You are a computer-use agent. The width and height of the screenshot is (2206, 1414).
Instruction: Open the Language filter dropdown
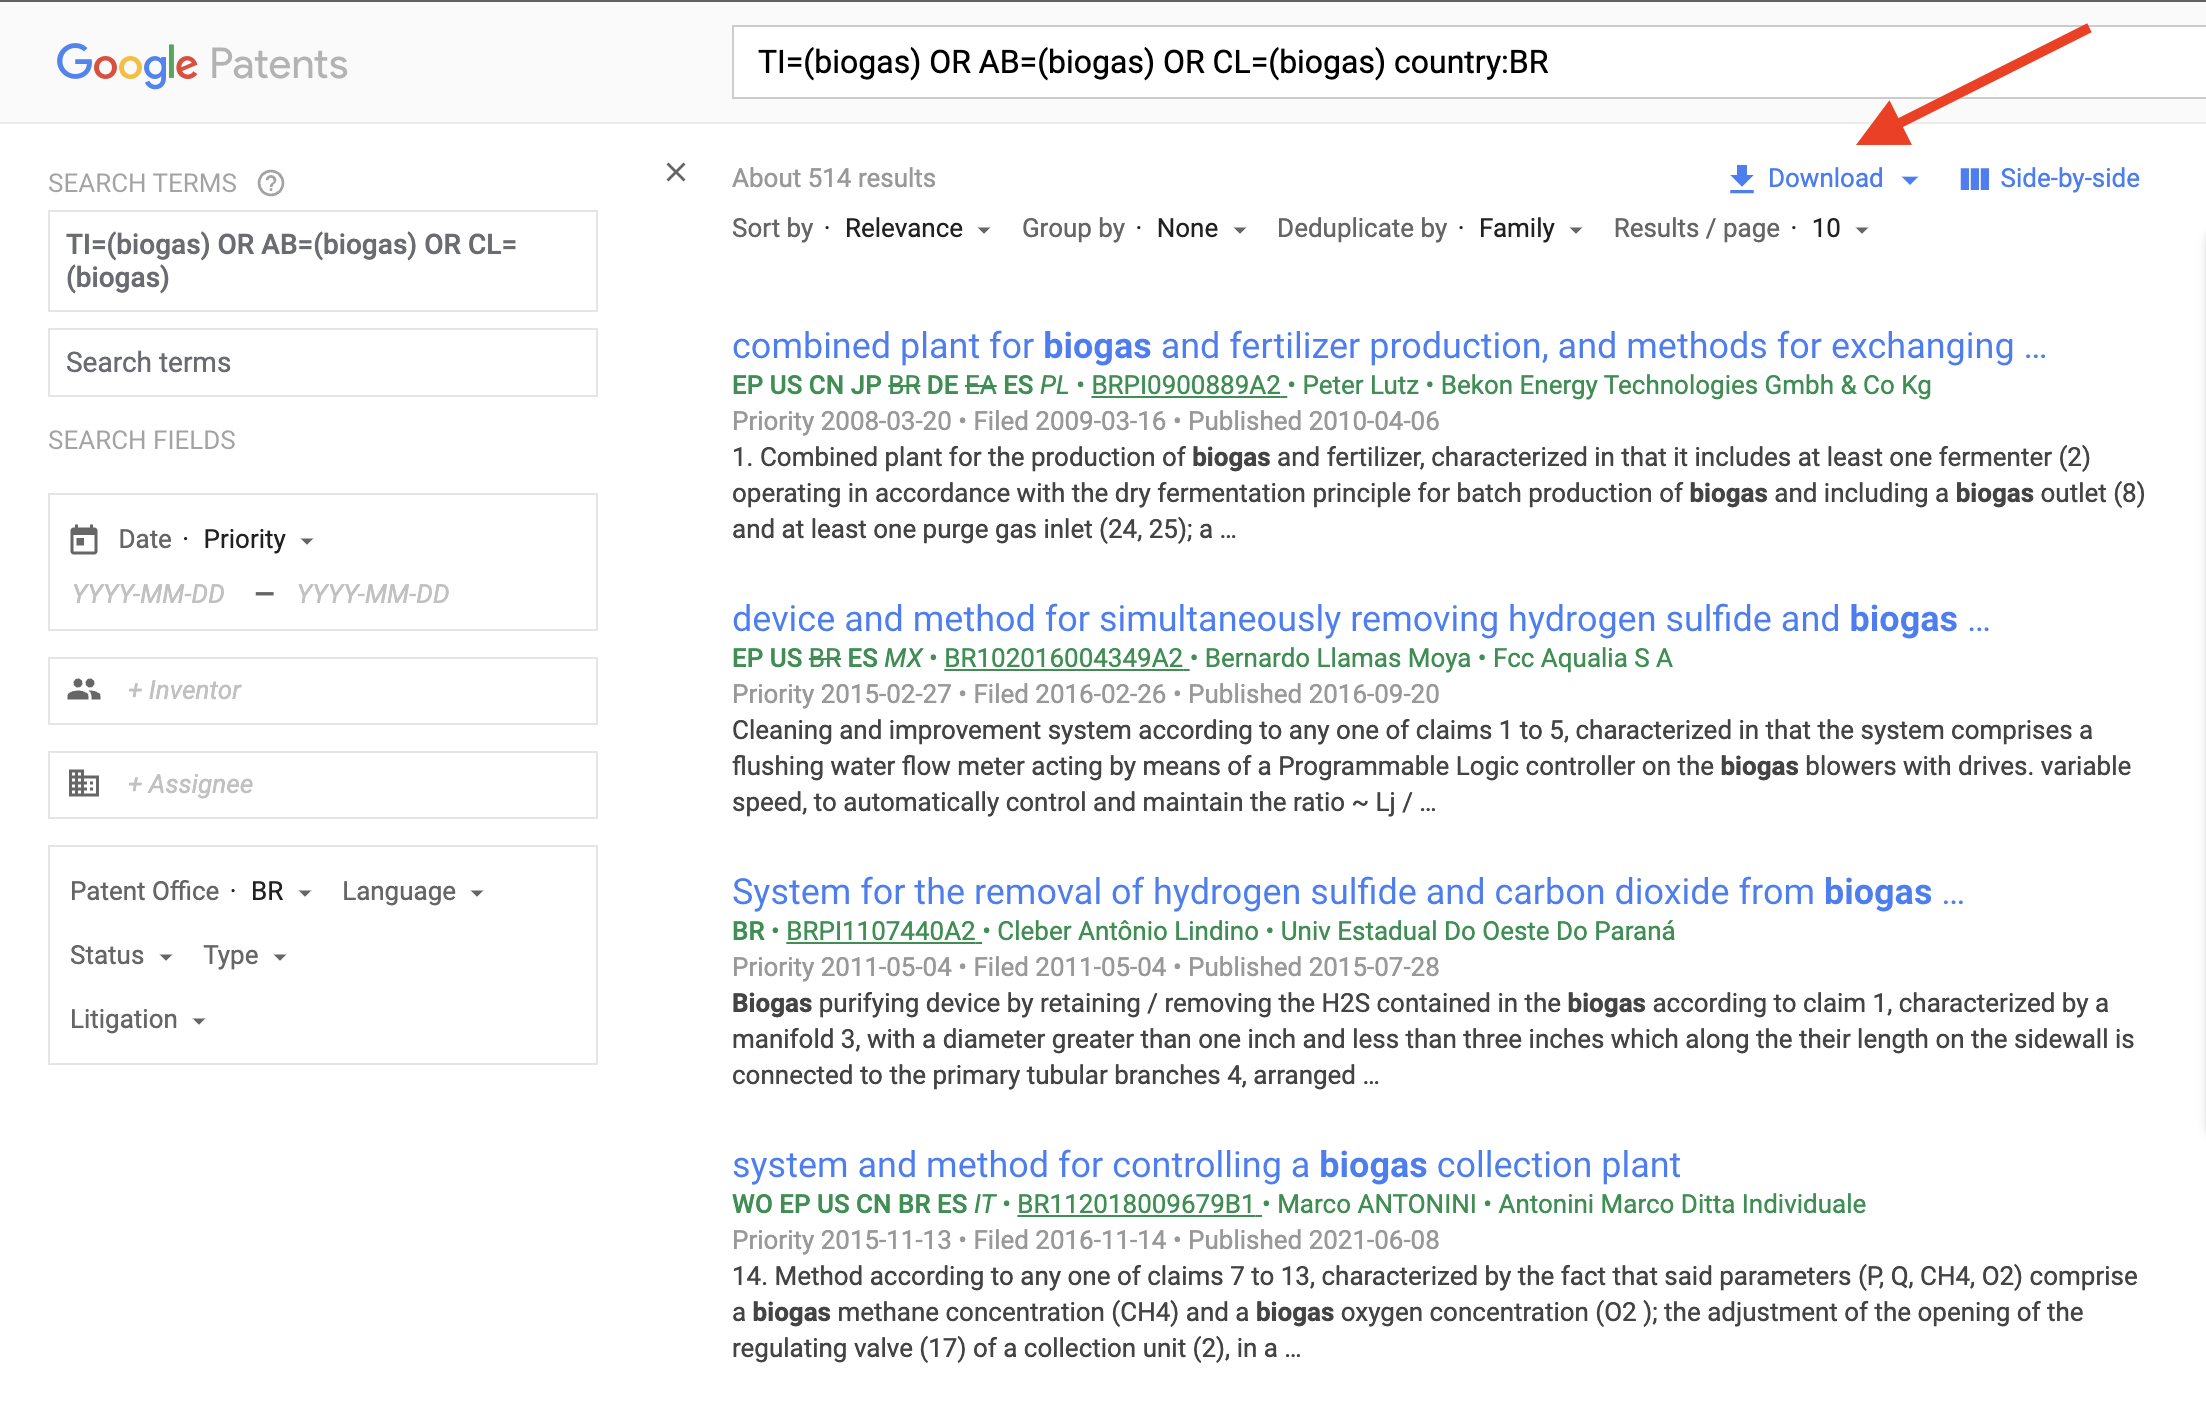(413, 892)
